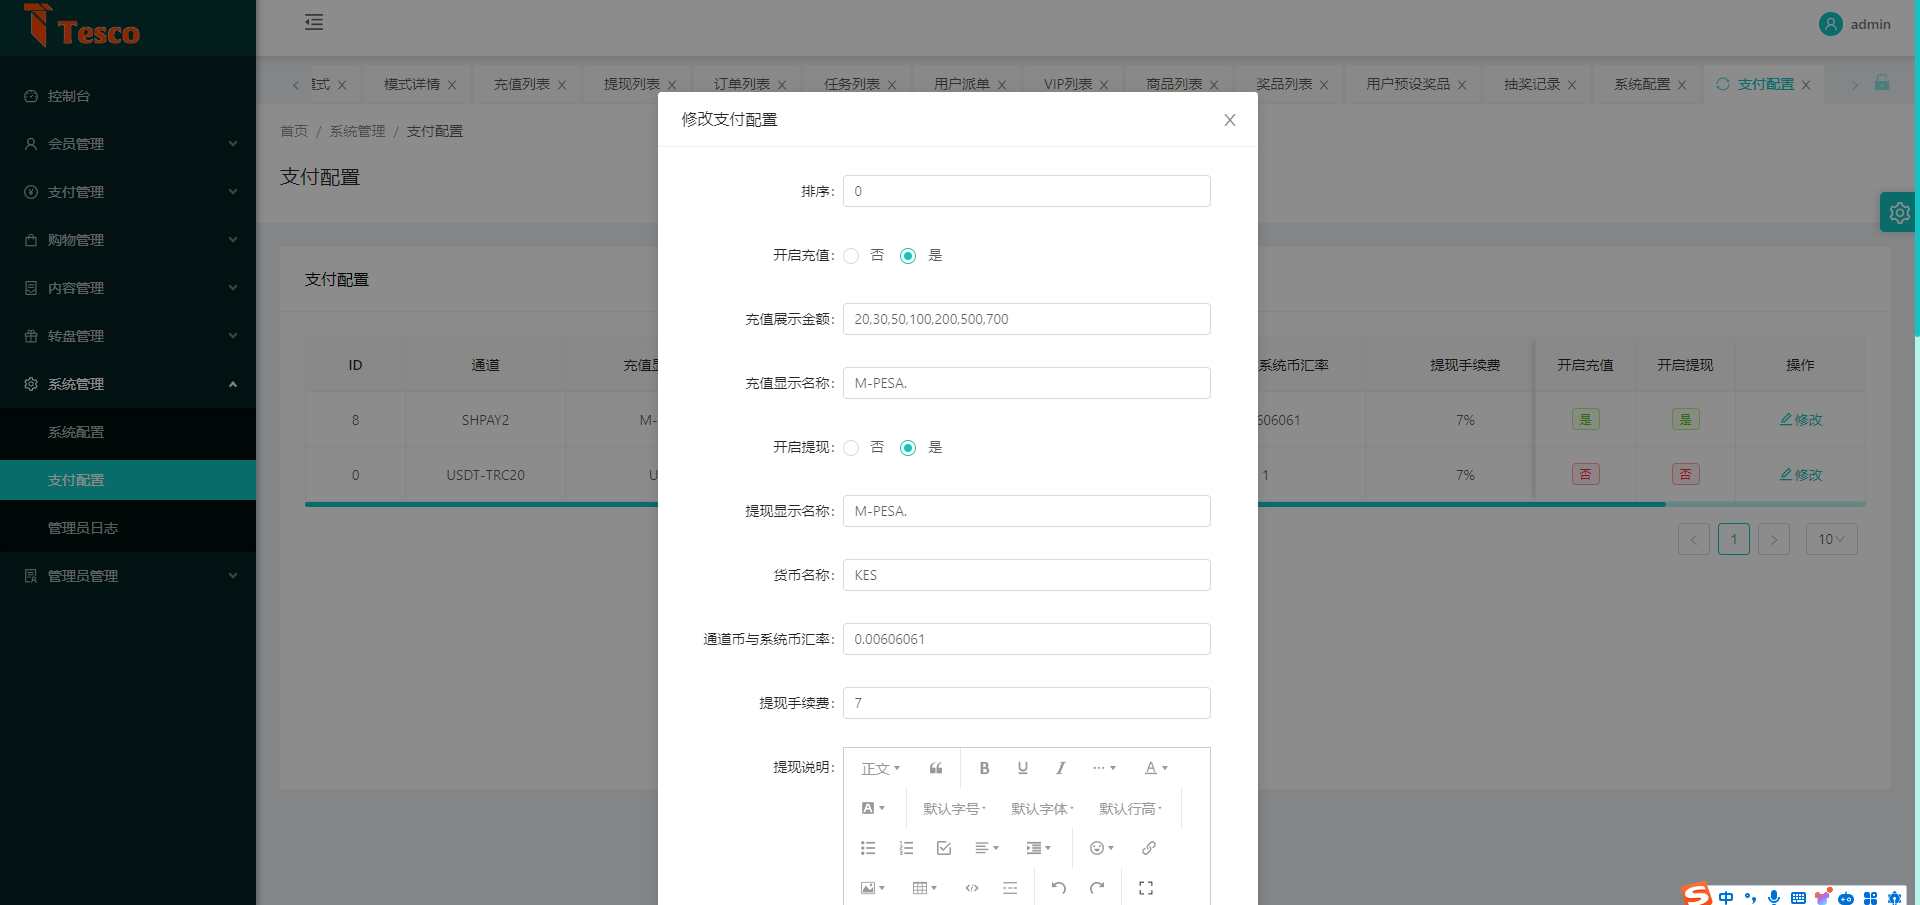Screen dimensions: 1920x905
Task: Open the more text styles dropdown
Action: click(x=1104, y=768)
